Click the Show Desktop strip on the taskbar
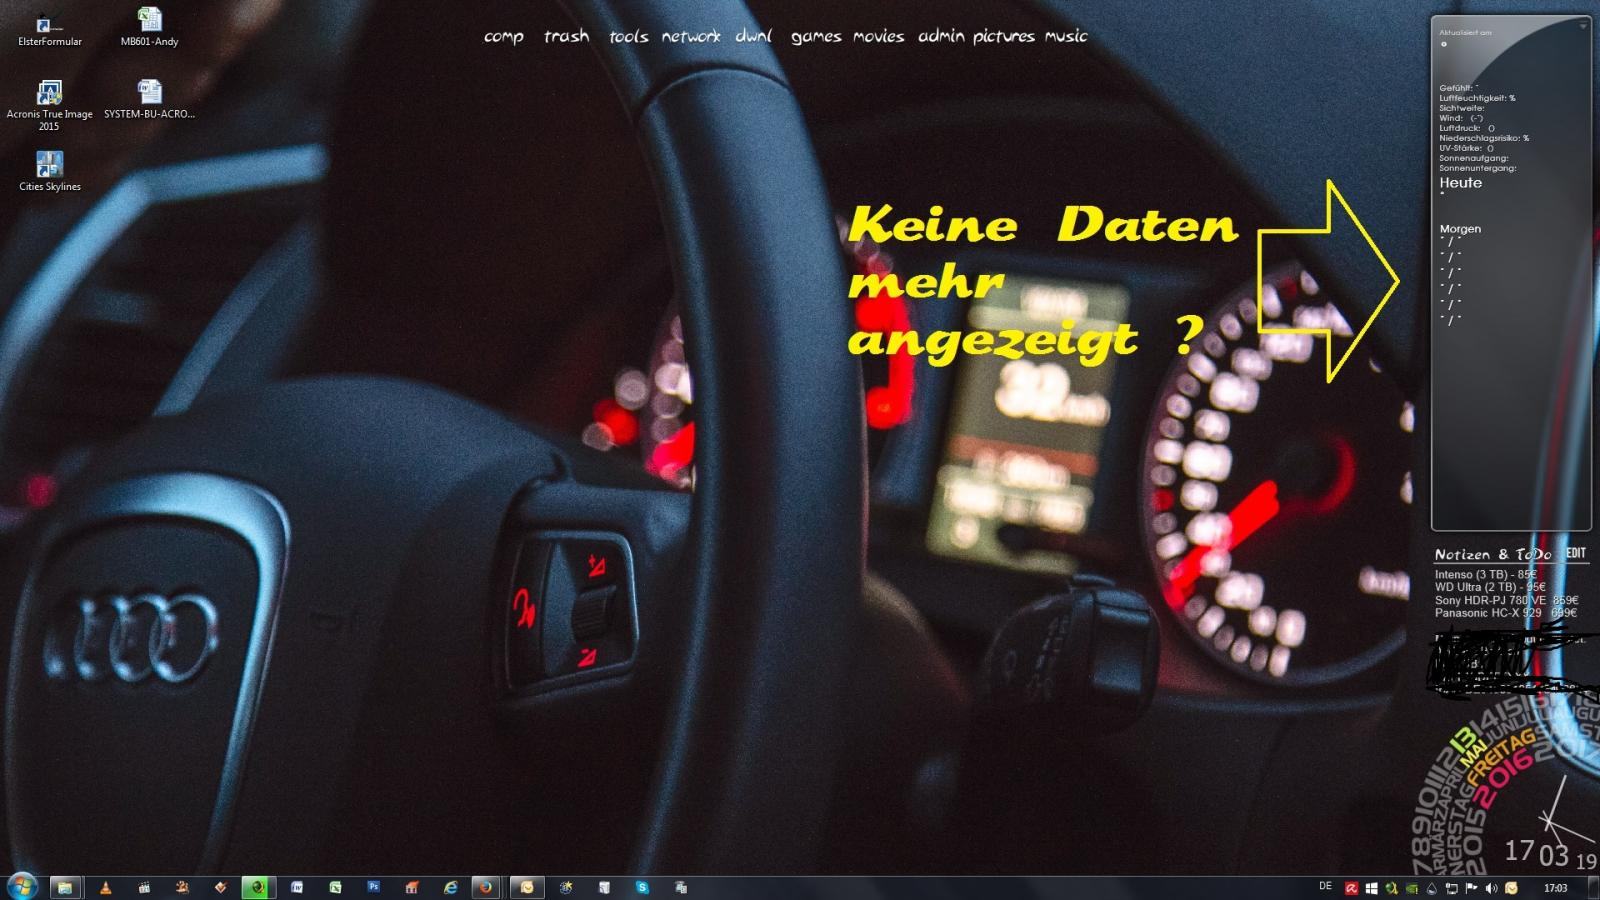The image size is (1600, 900). [1593, 888]
